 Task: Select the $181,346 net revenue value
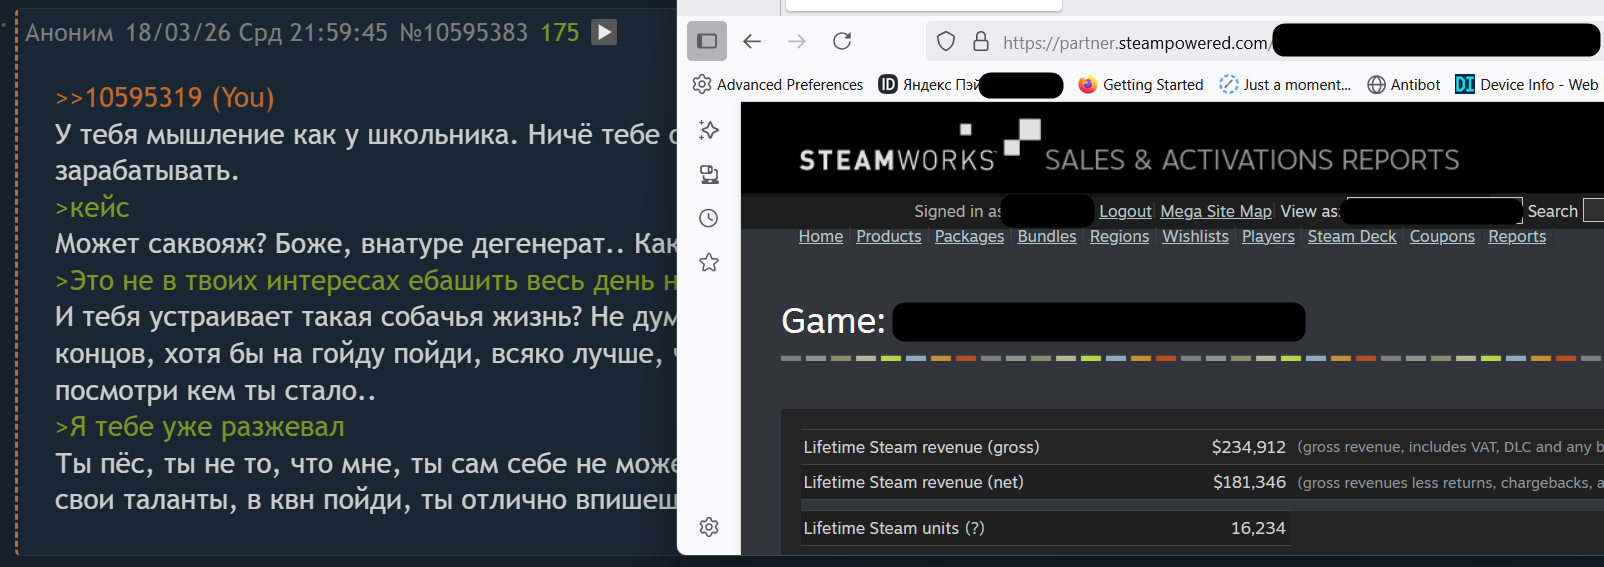1249,482
